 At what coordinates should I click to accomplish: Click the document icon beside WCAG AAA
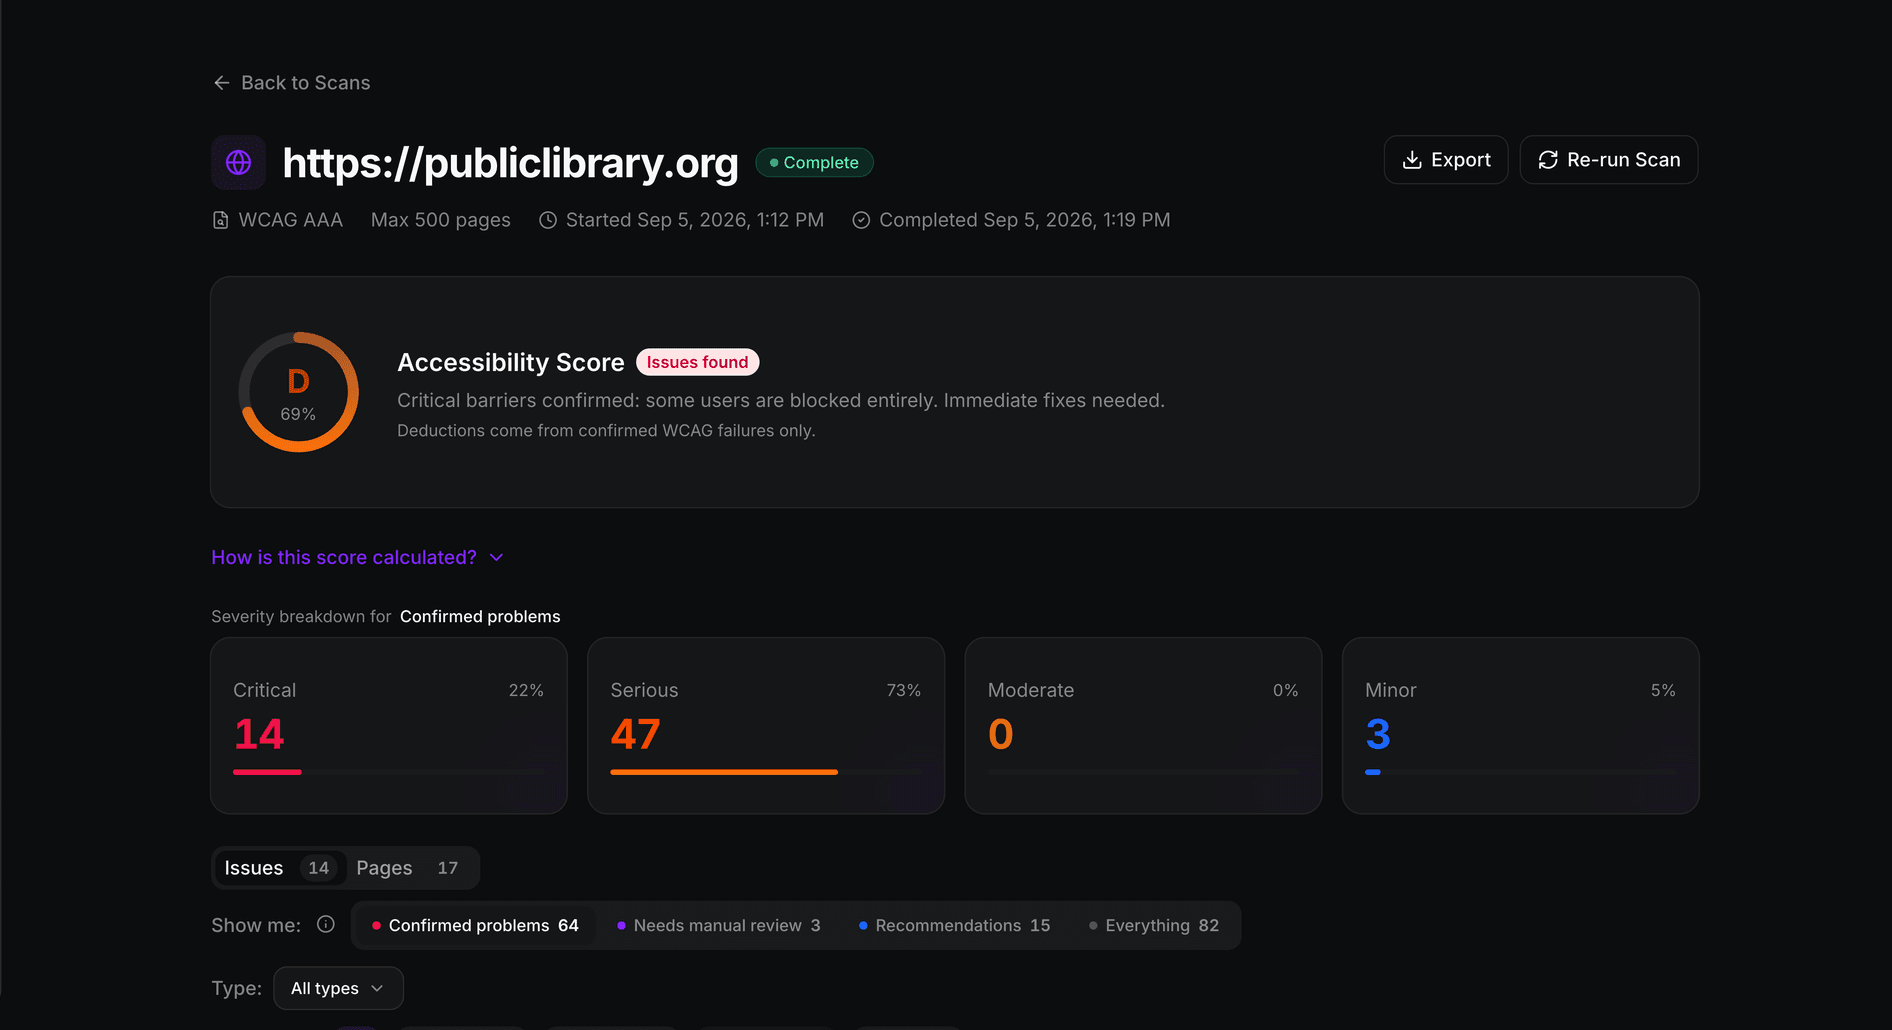220,220
